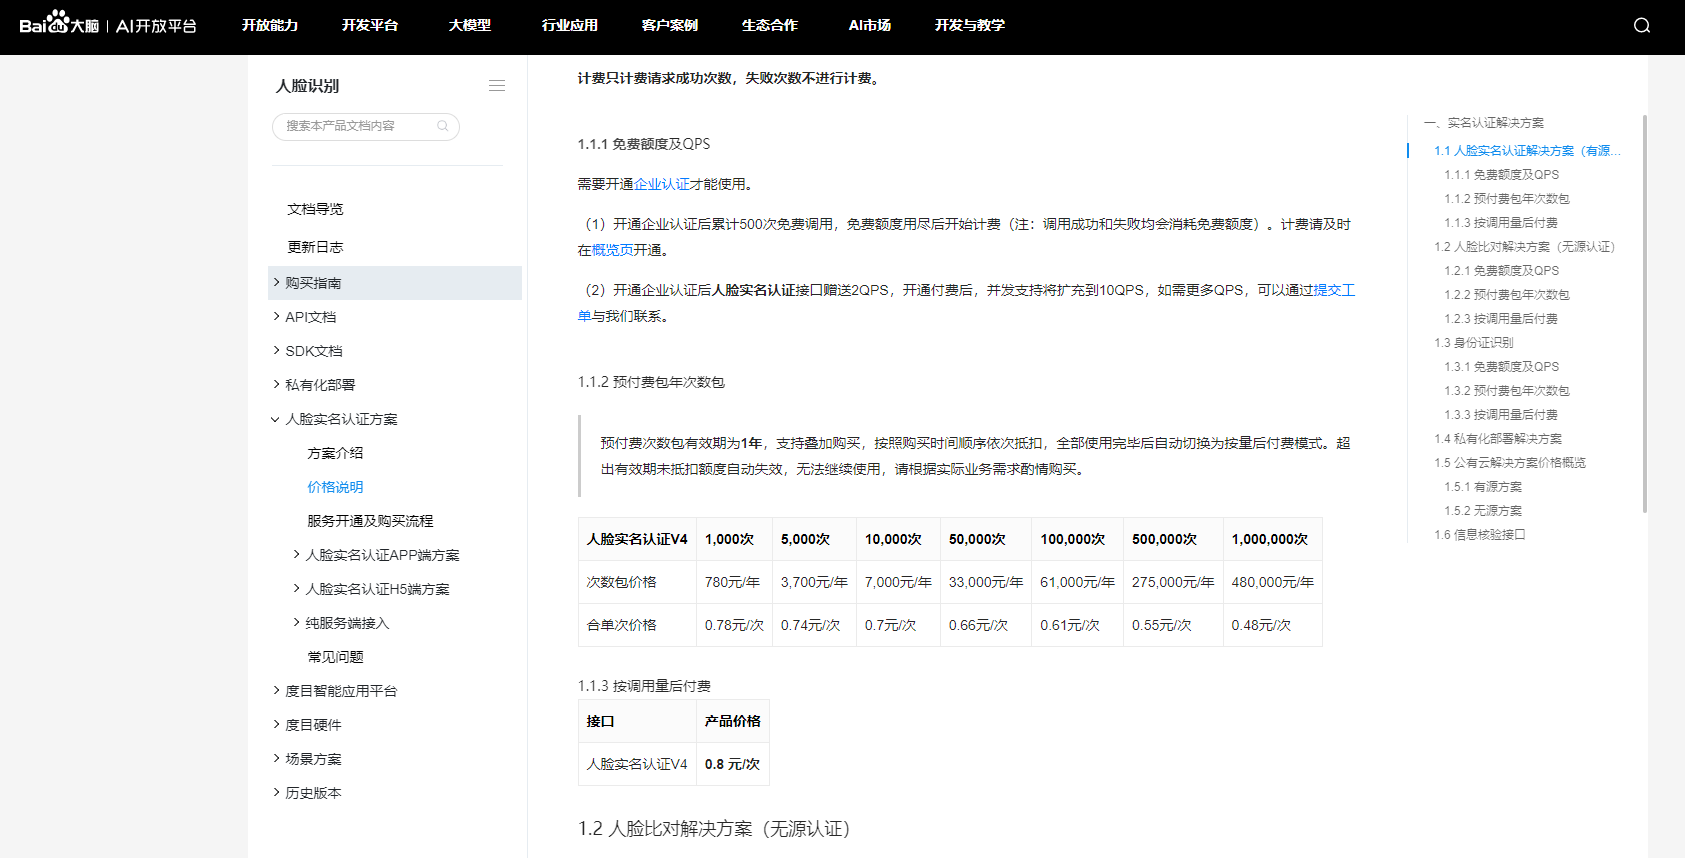Open the AI市场 navigation item

869,25
